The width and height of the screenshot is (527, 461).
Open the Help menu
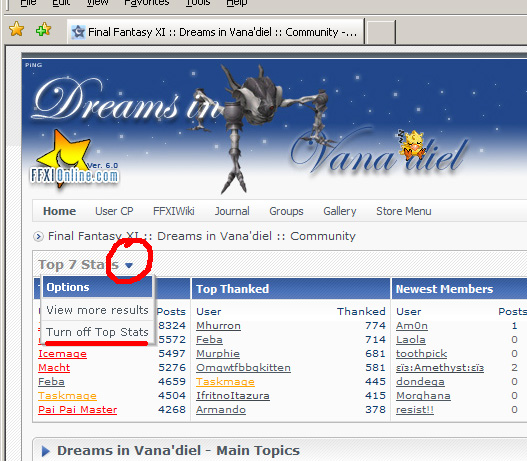[237, 3]
